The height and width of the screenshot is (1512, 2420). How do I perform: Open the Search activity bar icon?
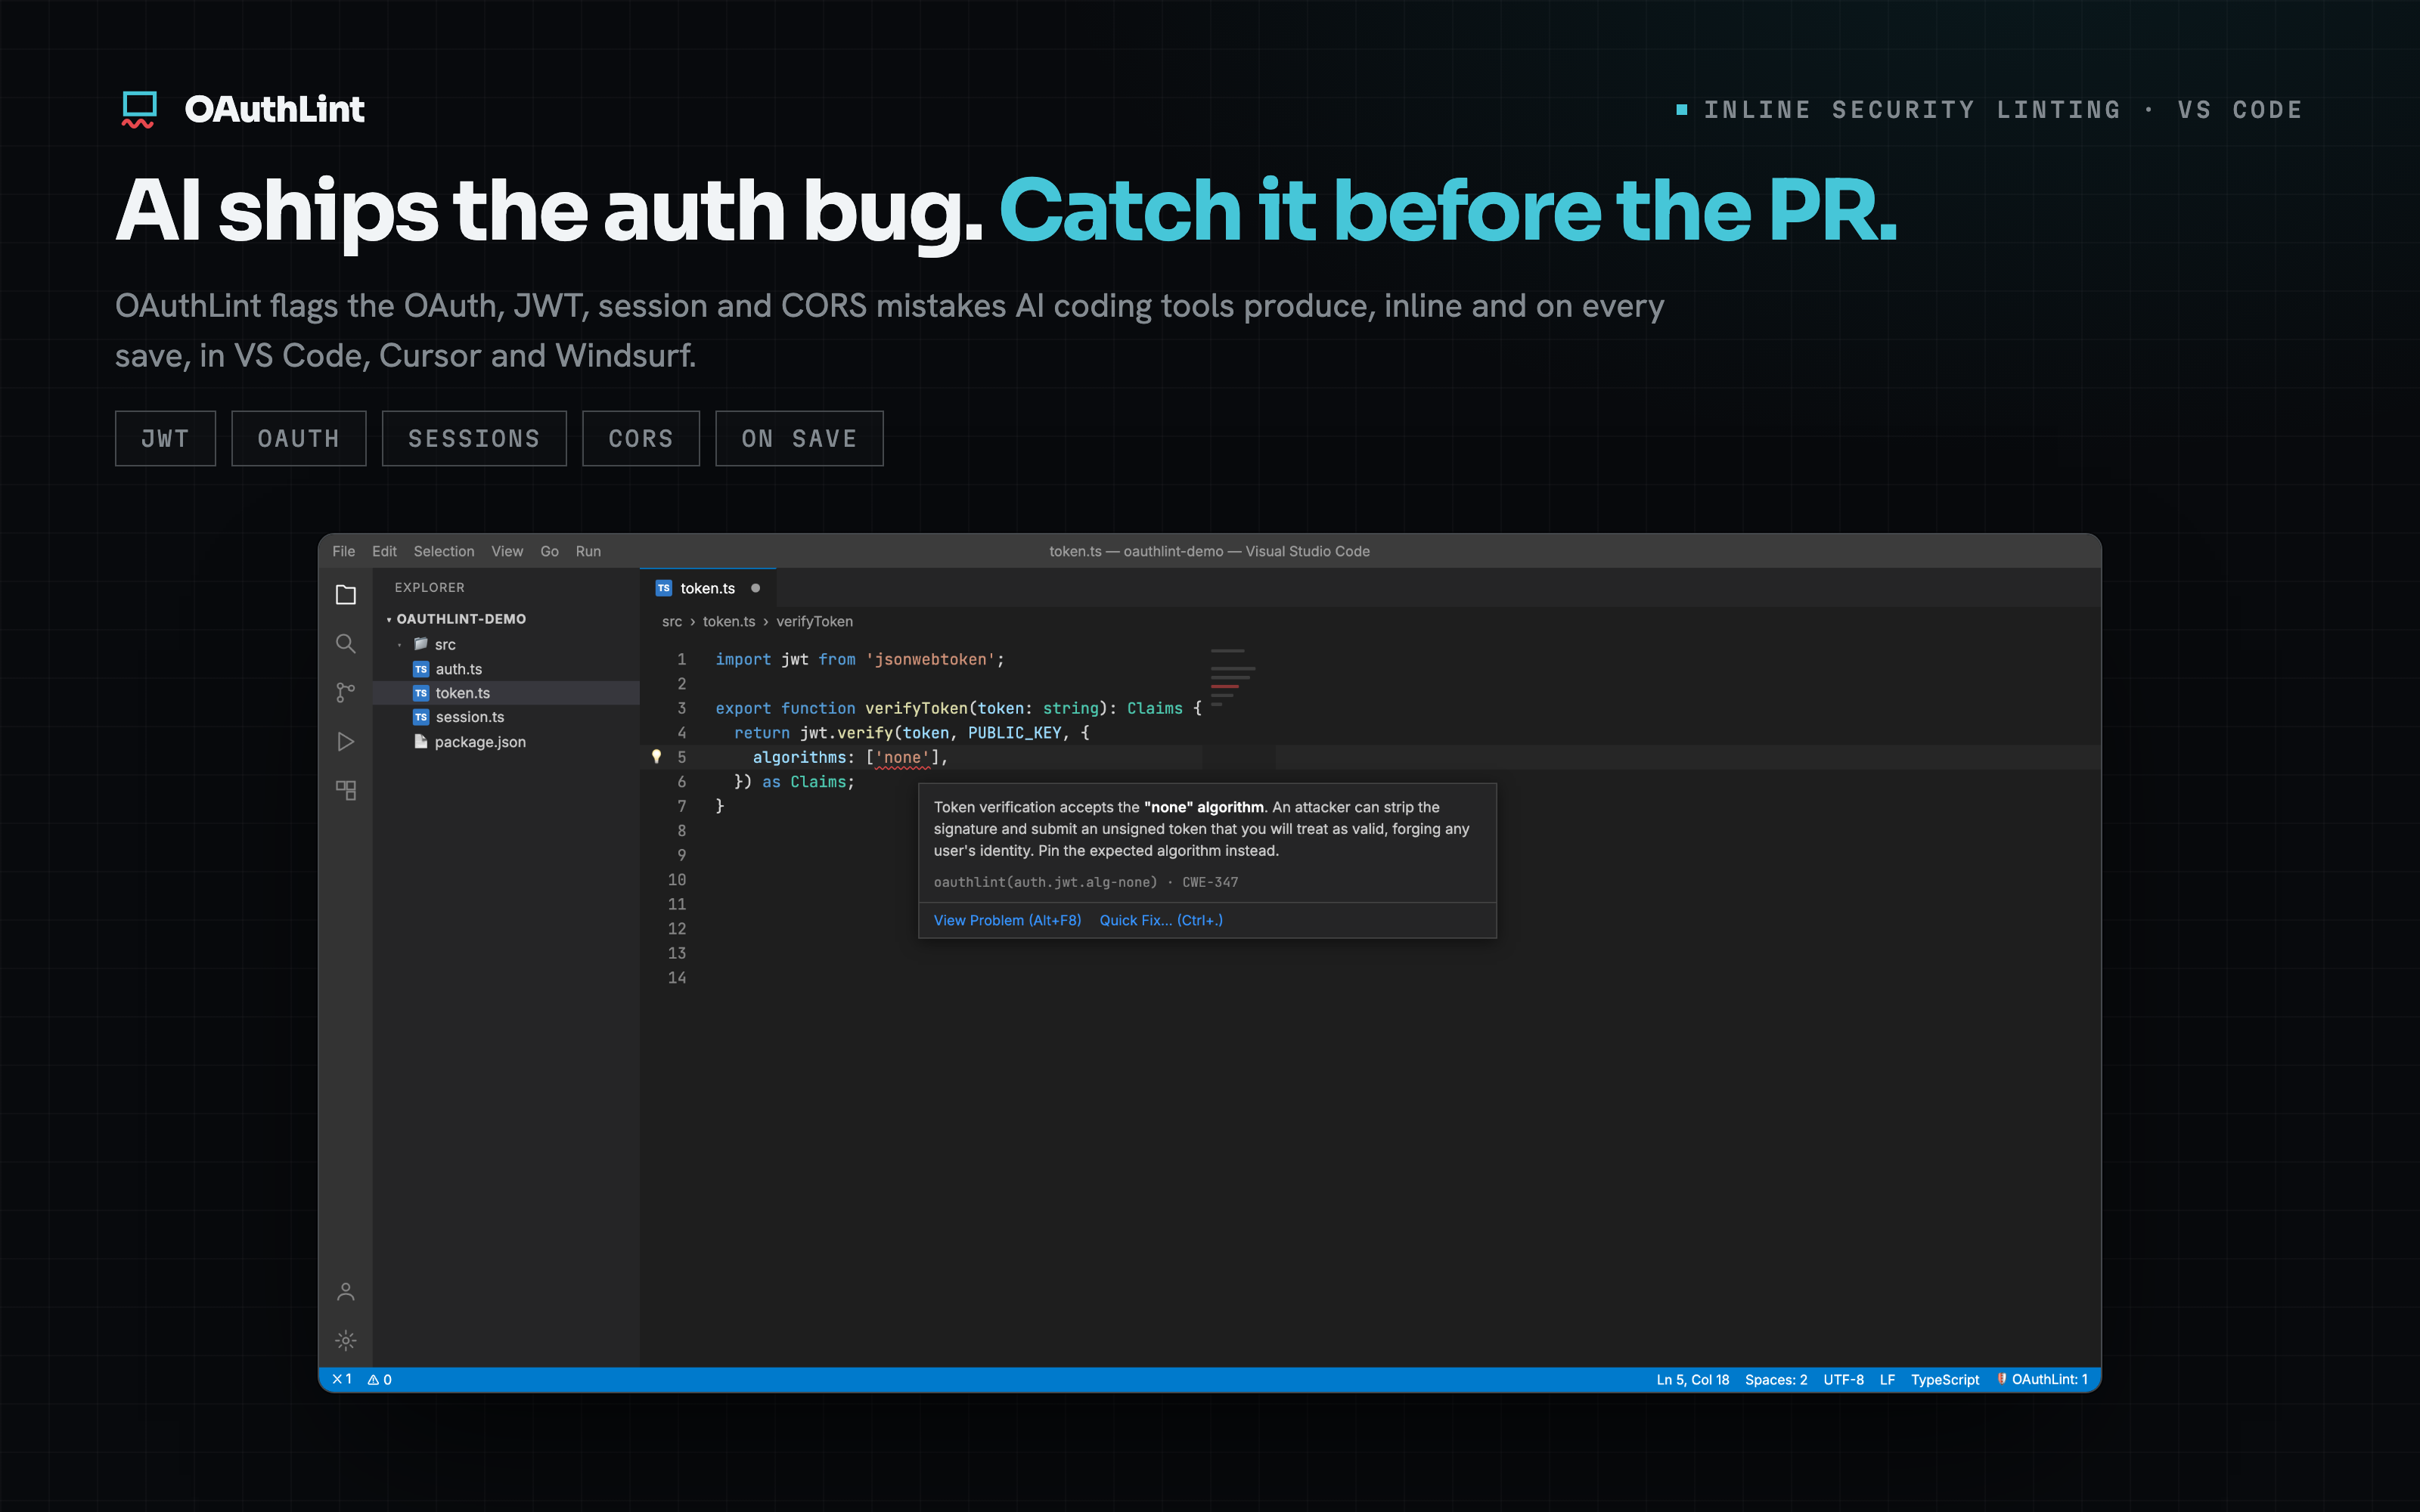point(345,643)
